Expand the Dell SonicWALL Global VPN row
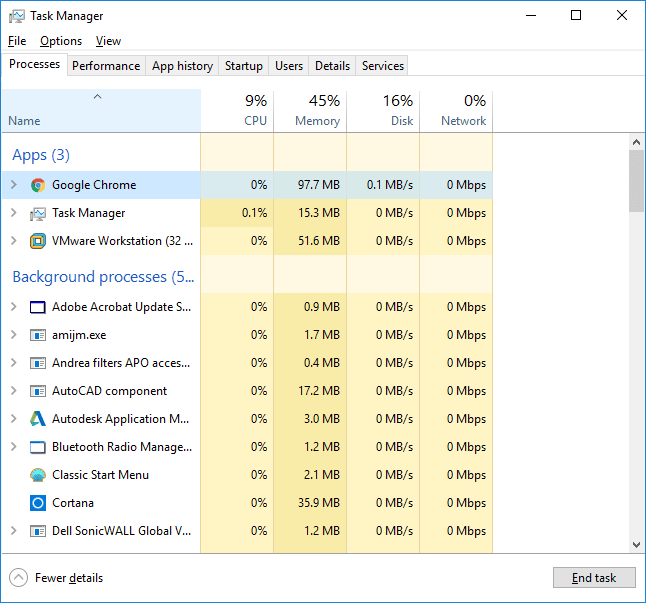Viewport: 646px width, 603px height. [x=14, y=531]
